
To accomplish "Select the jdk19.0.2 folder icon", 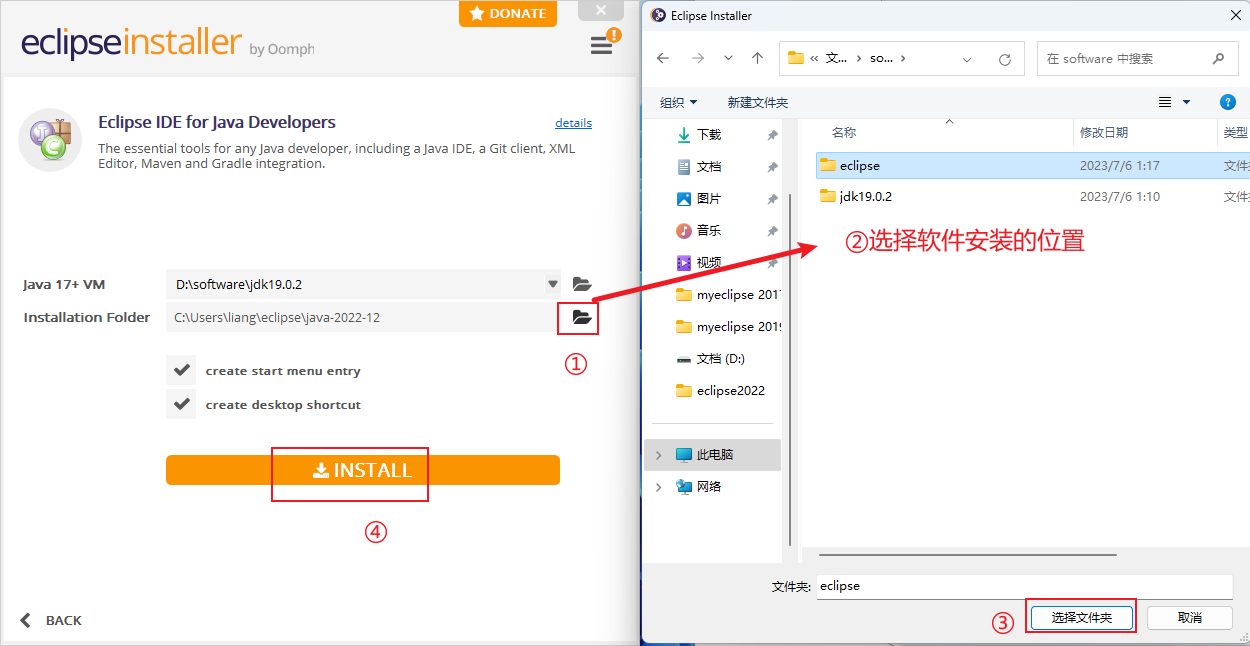I will pyautogui.click(x=827, y=196).
